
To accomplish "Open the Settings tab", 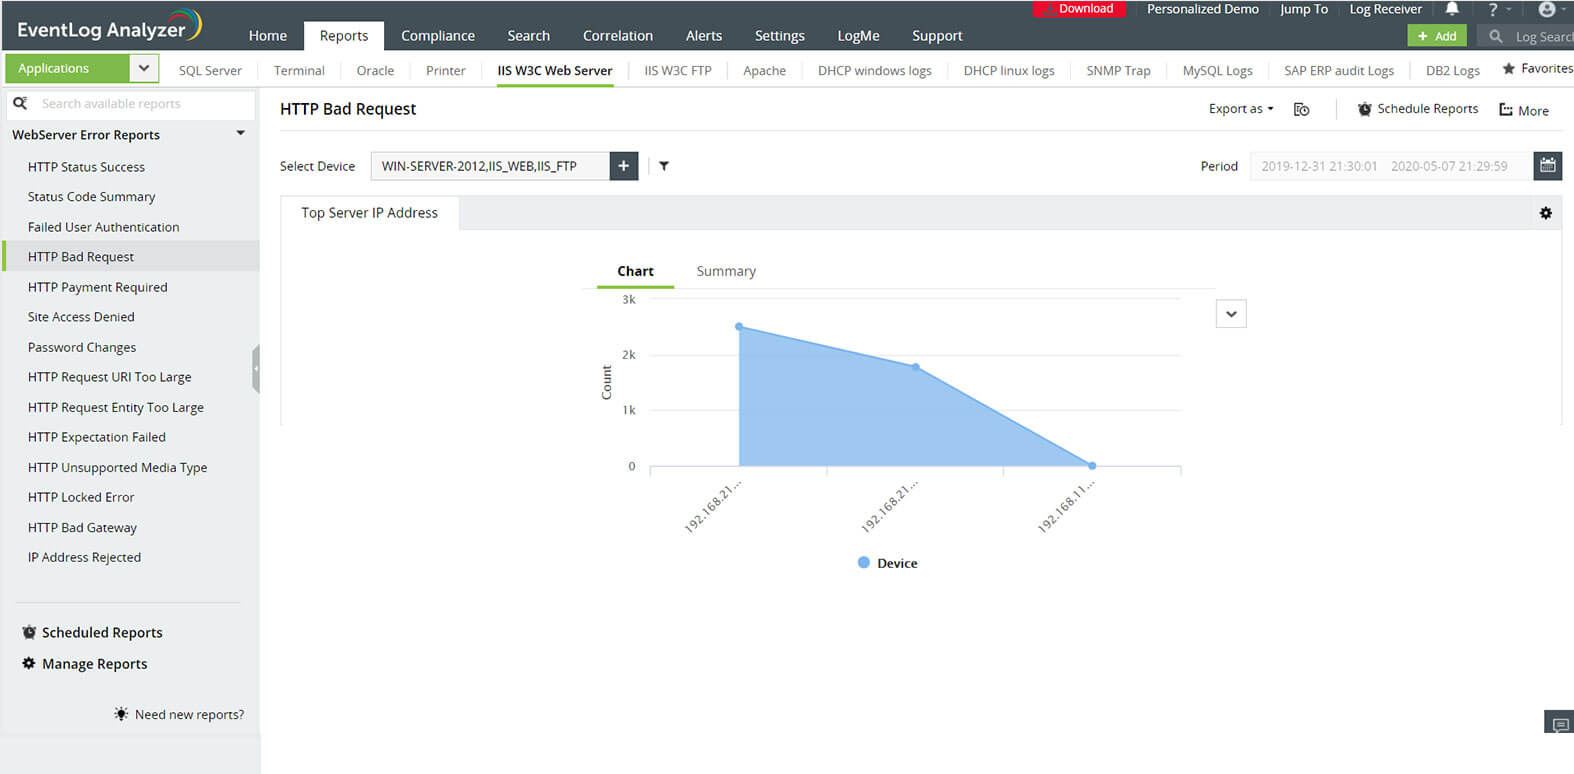I will click(x=780, y=36).
